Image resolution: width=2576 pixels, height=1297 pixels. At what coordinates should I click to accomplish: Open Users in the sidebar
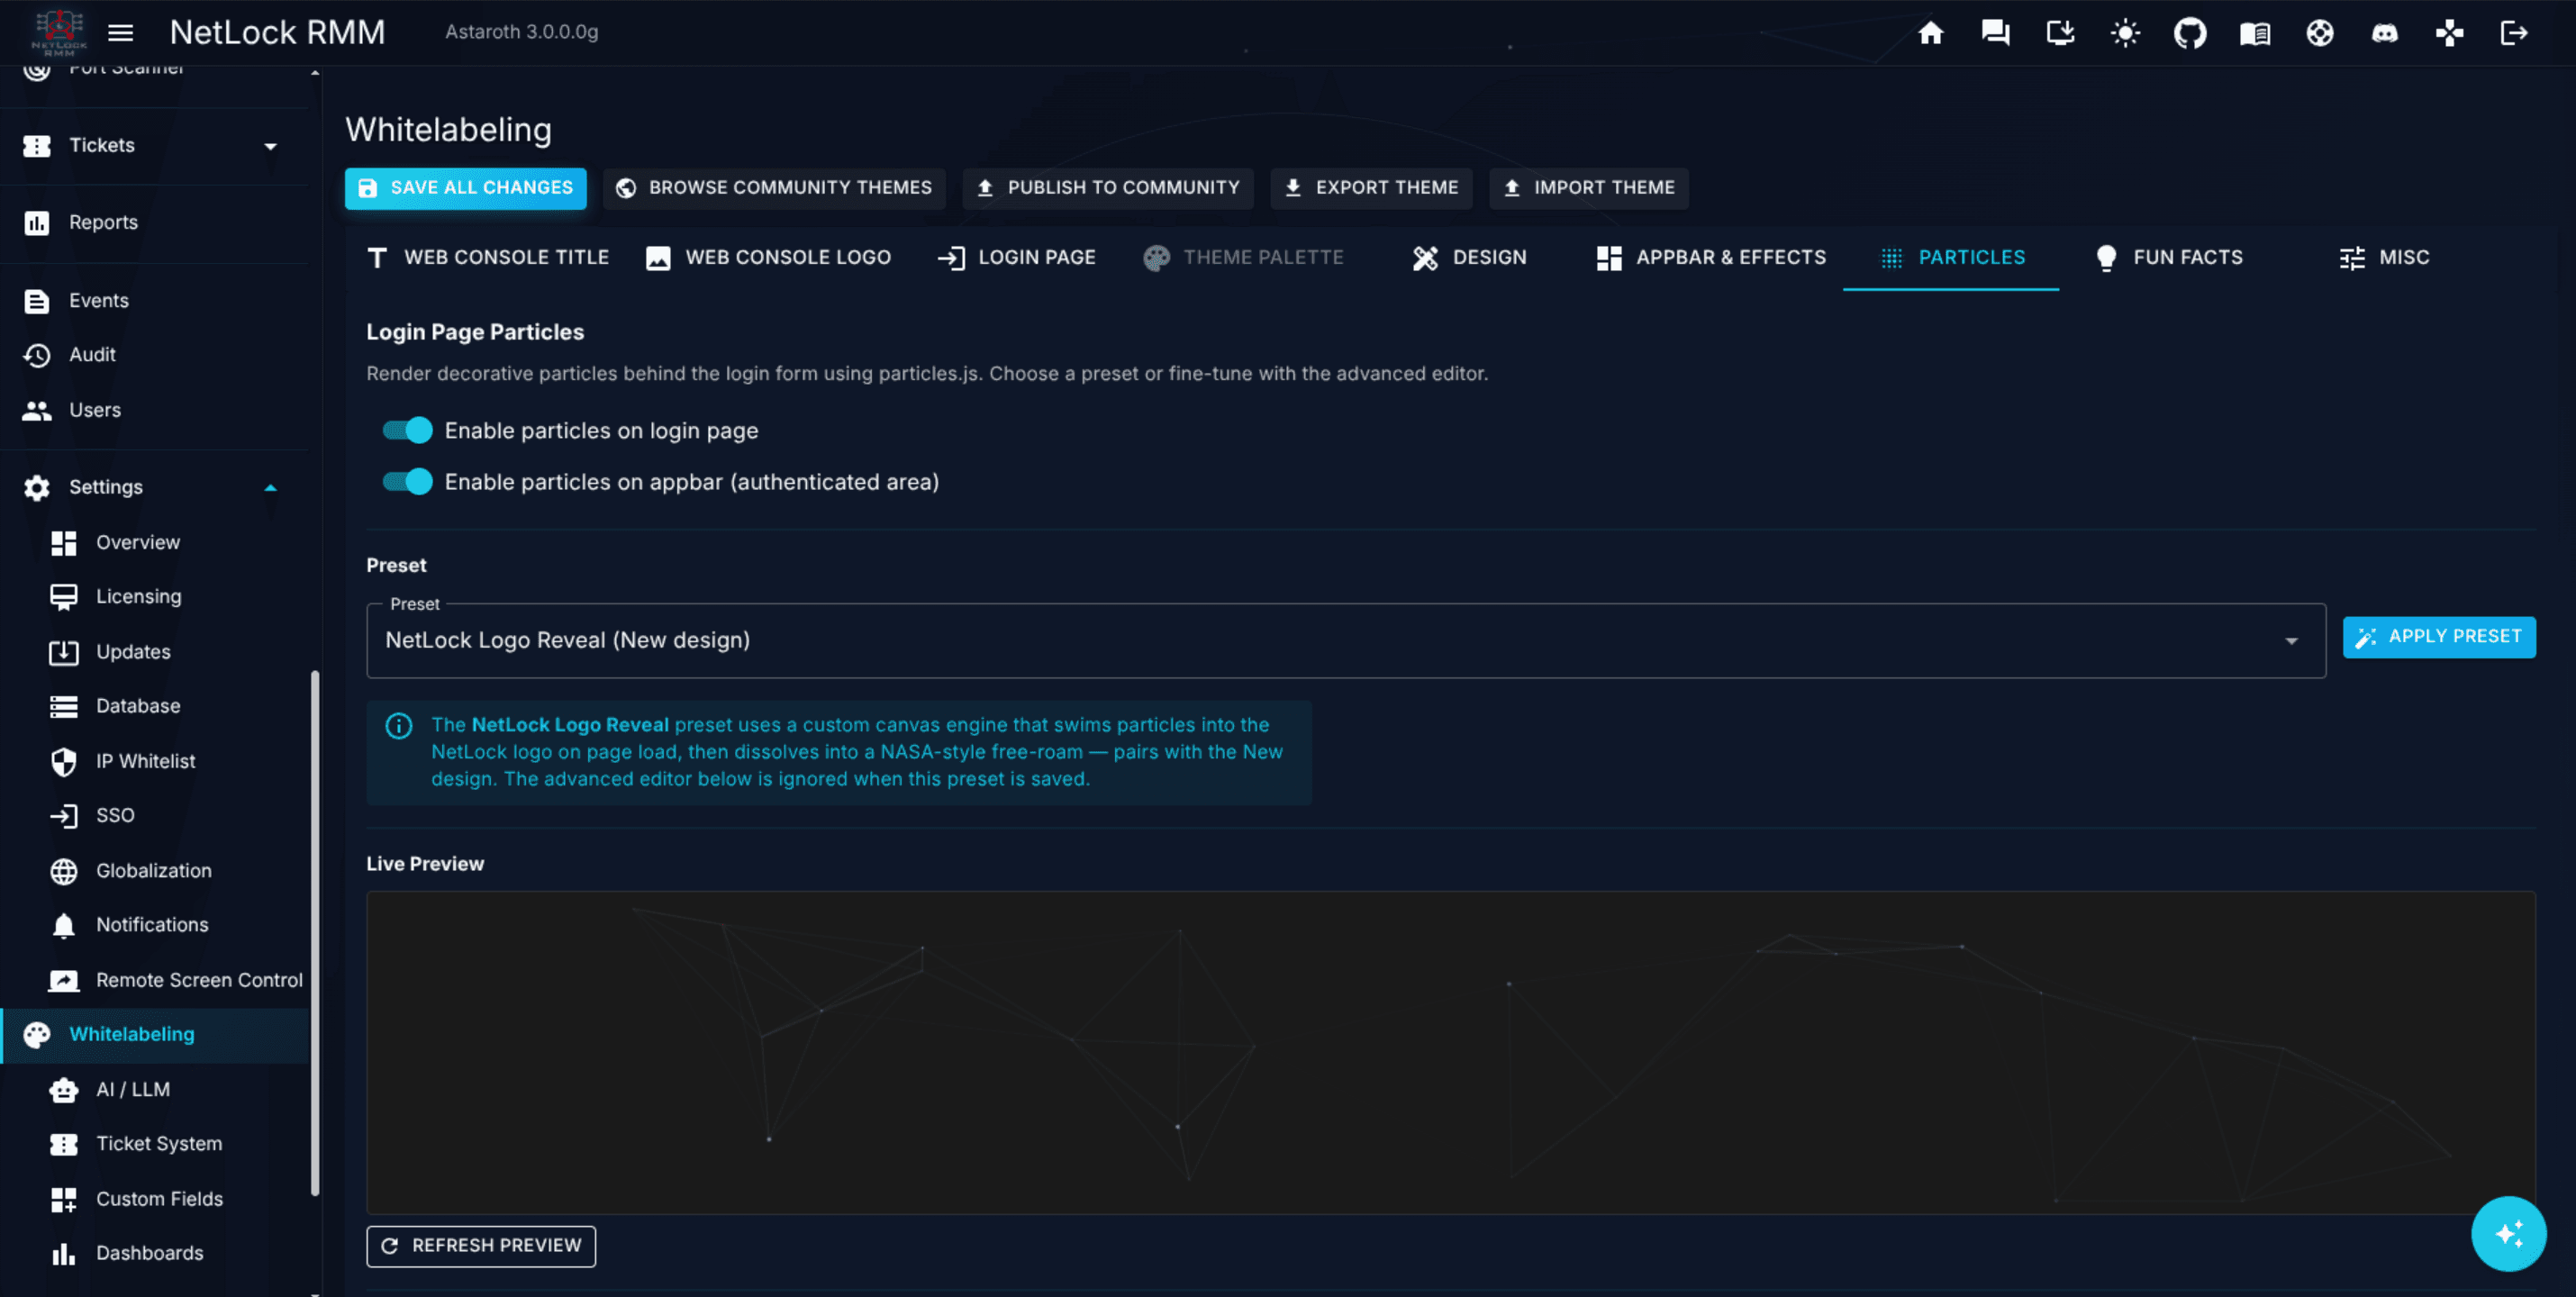[155, 410]
